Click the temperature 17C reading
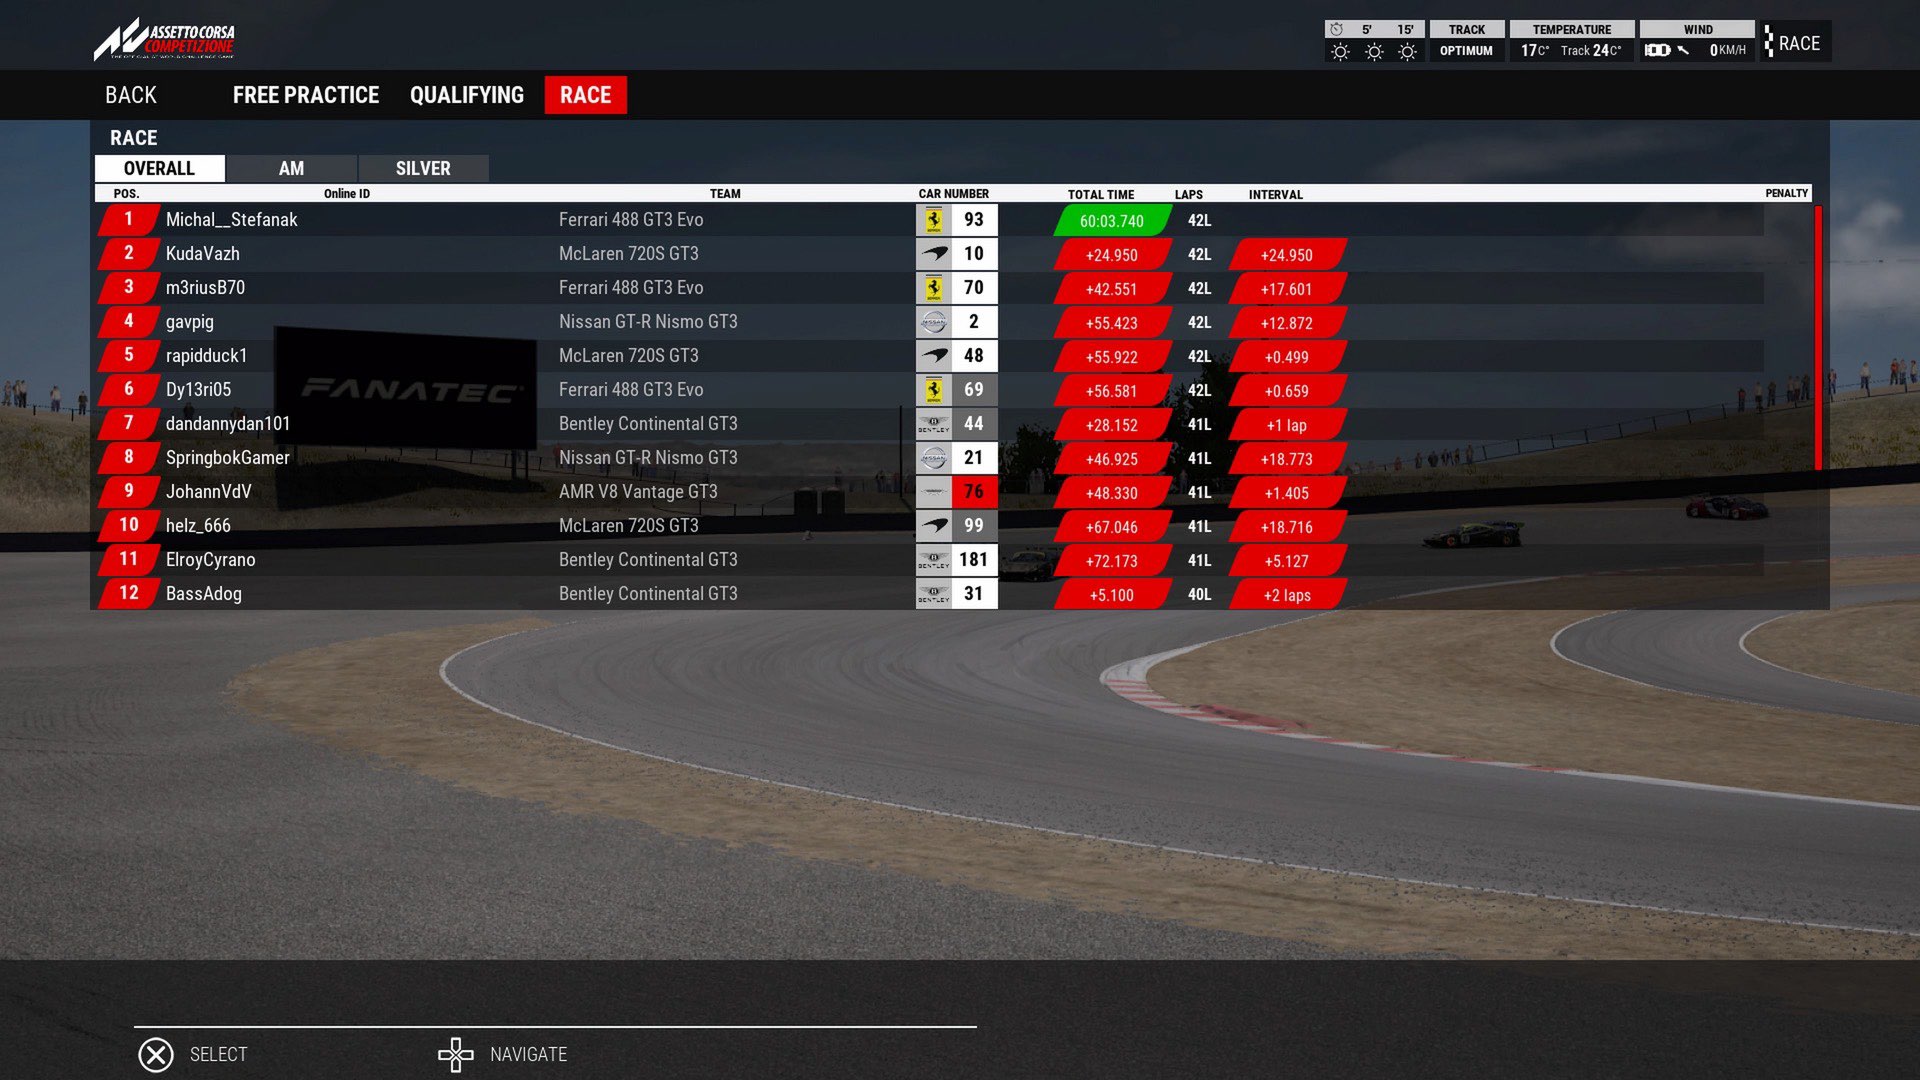The width and height of the screenshot is (1920, 1080). tap(1535, 50)
